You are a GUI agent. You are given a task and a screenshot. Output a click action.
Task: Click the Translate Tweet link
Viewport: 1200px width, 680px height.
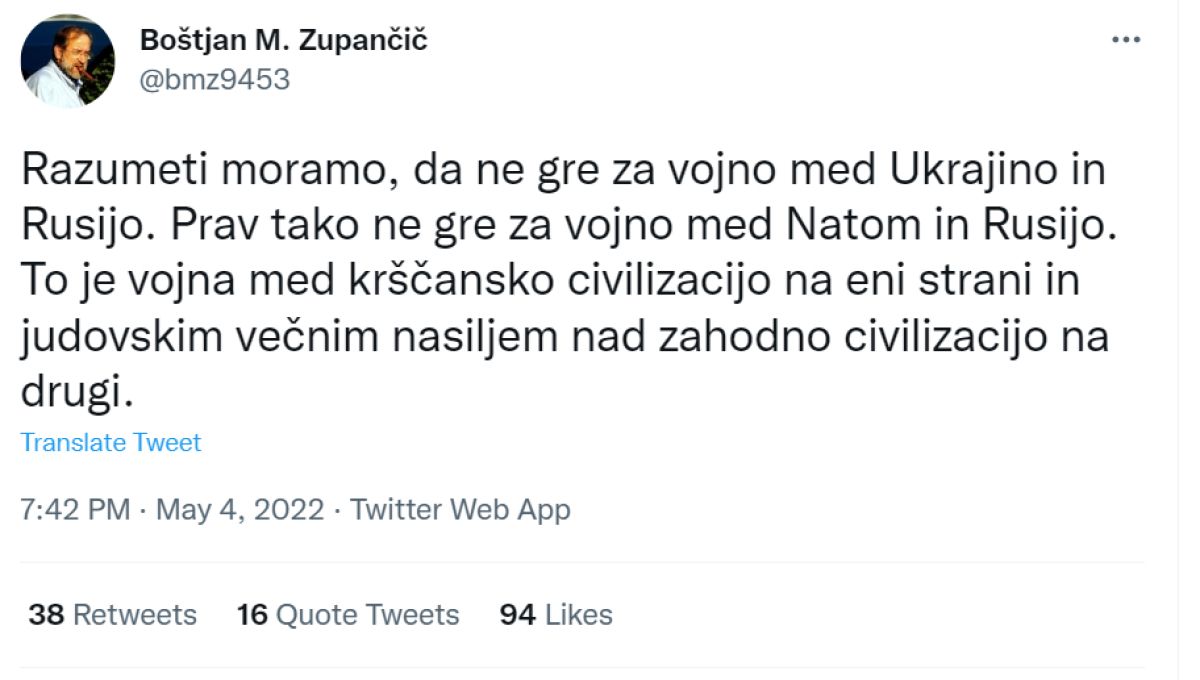[111, 442]
